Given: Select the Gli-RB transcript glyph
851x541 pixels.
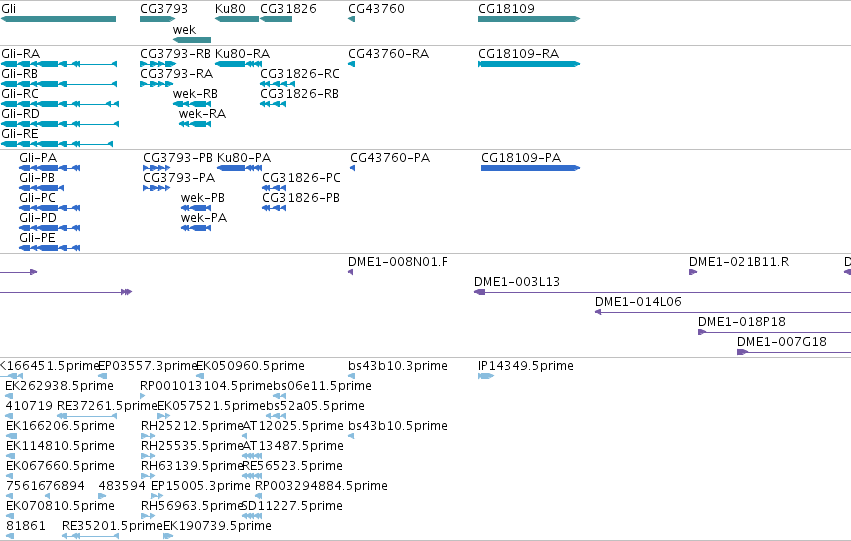Looking at the screenshot, I should pyautogui.click(x=59, y=84).
